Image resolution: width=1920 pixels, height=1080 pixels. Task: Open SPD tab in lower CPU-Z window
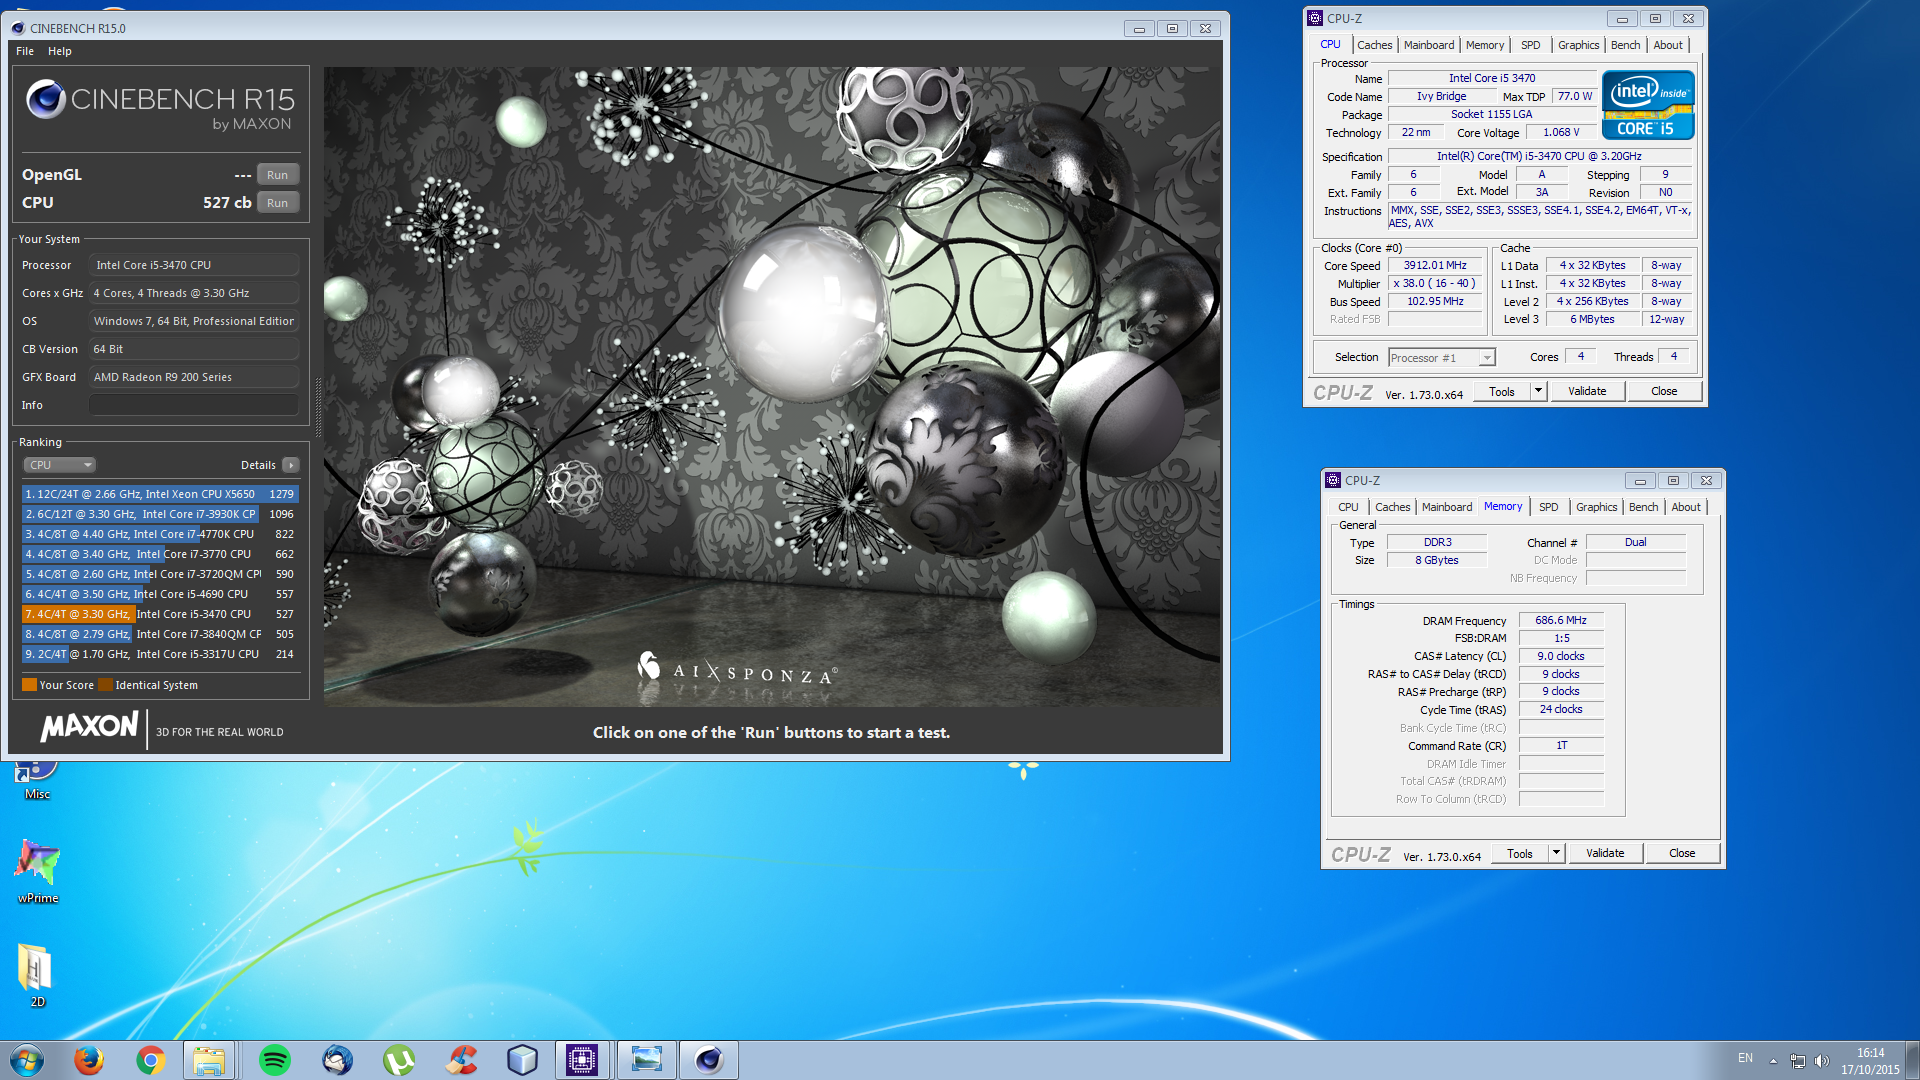coord(1549,507)
